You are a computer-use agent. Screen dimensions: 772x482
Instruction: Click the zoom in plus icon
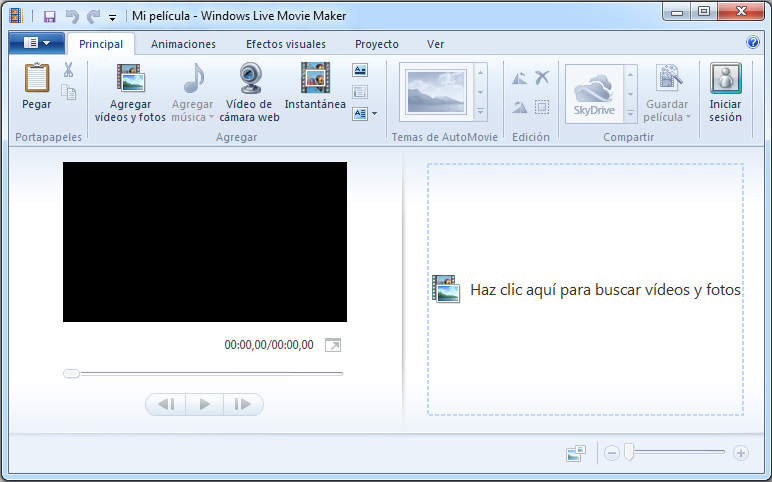741,453
